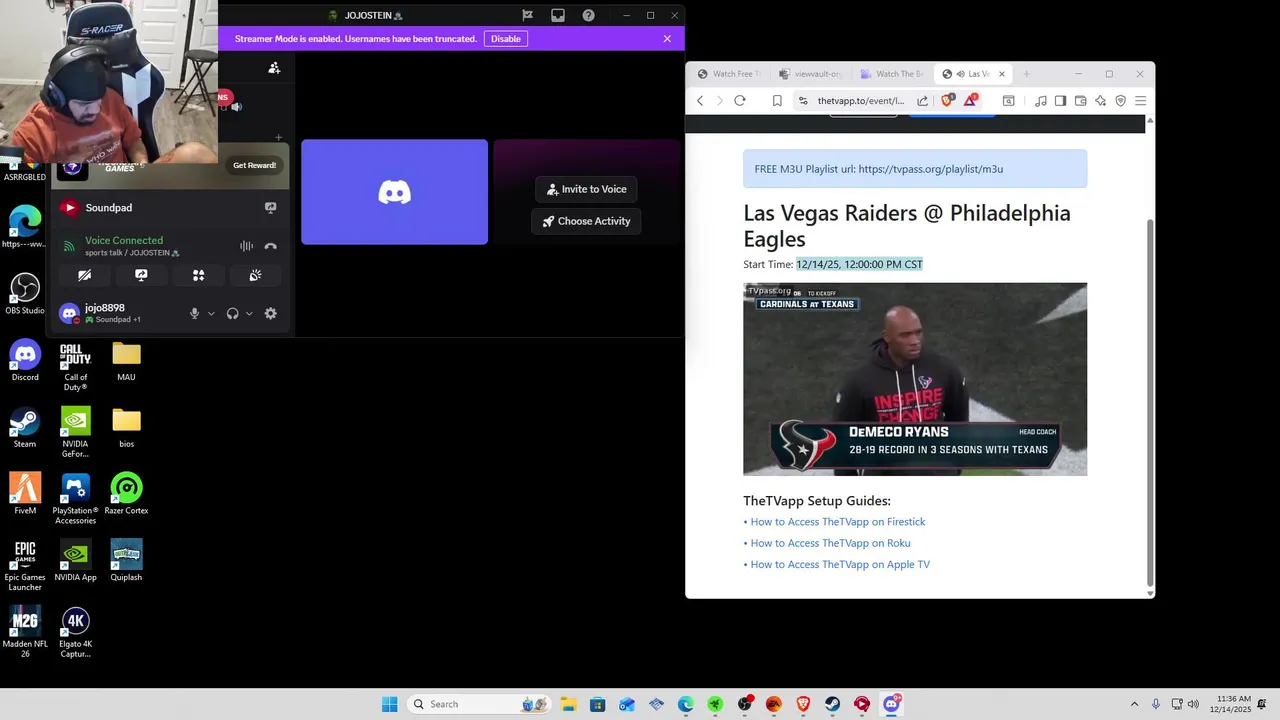
Task: Open Windows Start menu
Action: (389, 704)
